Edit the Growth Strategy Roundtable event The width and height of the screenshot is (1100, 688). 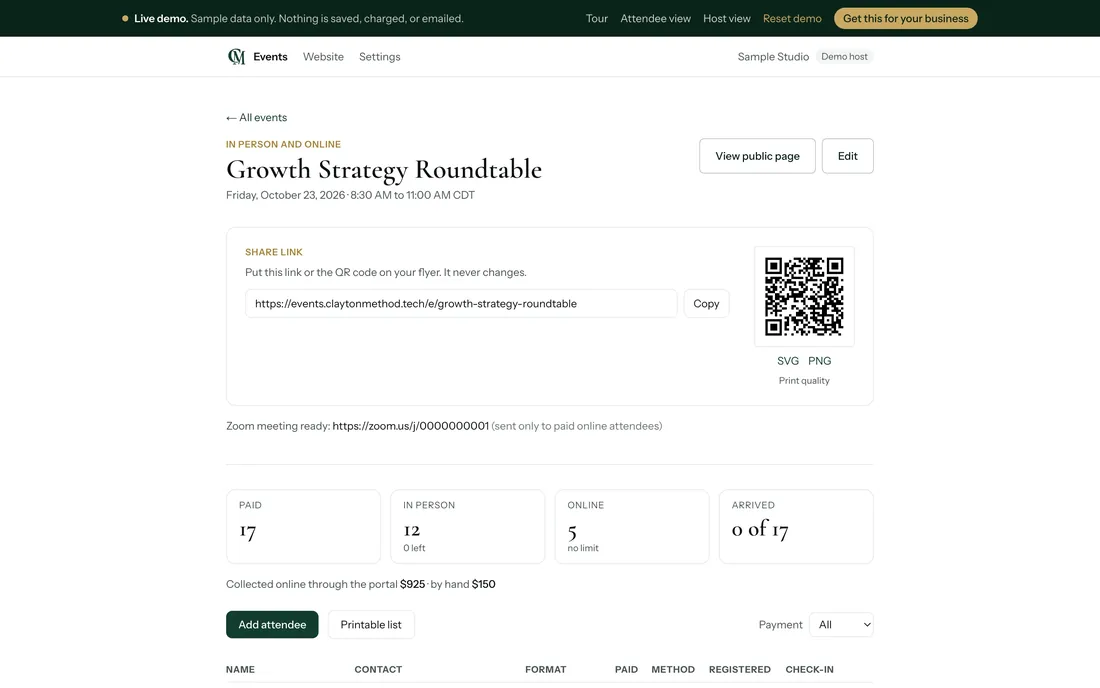coord(847,156)
